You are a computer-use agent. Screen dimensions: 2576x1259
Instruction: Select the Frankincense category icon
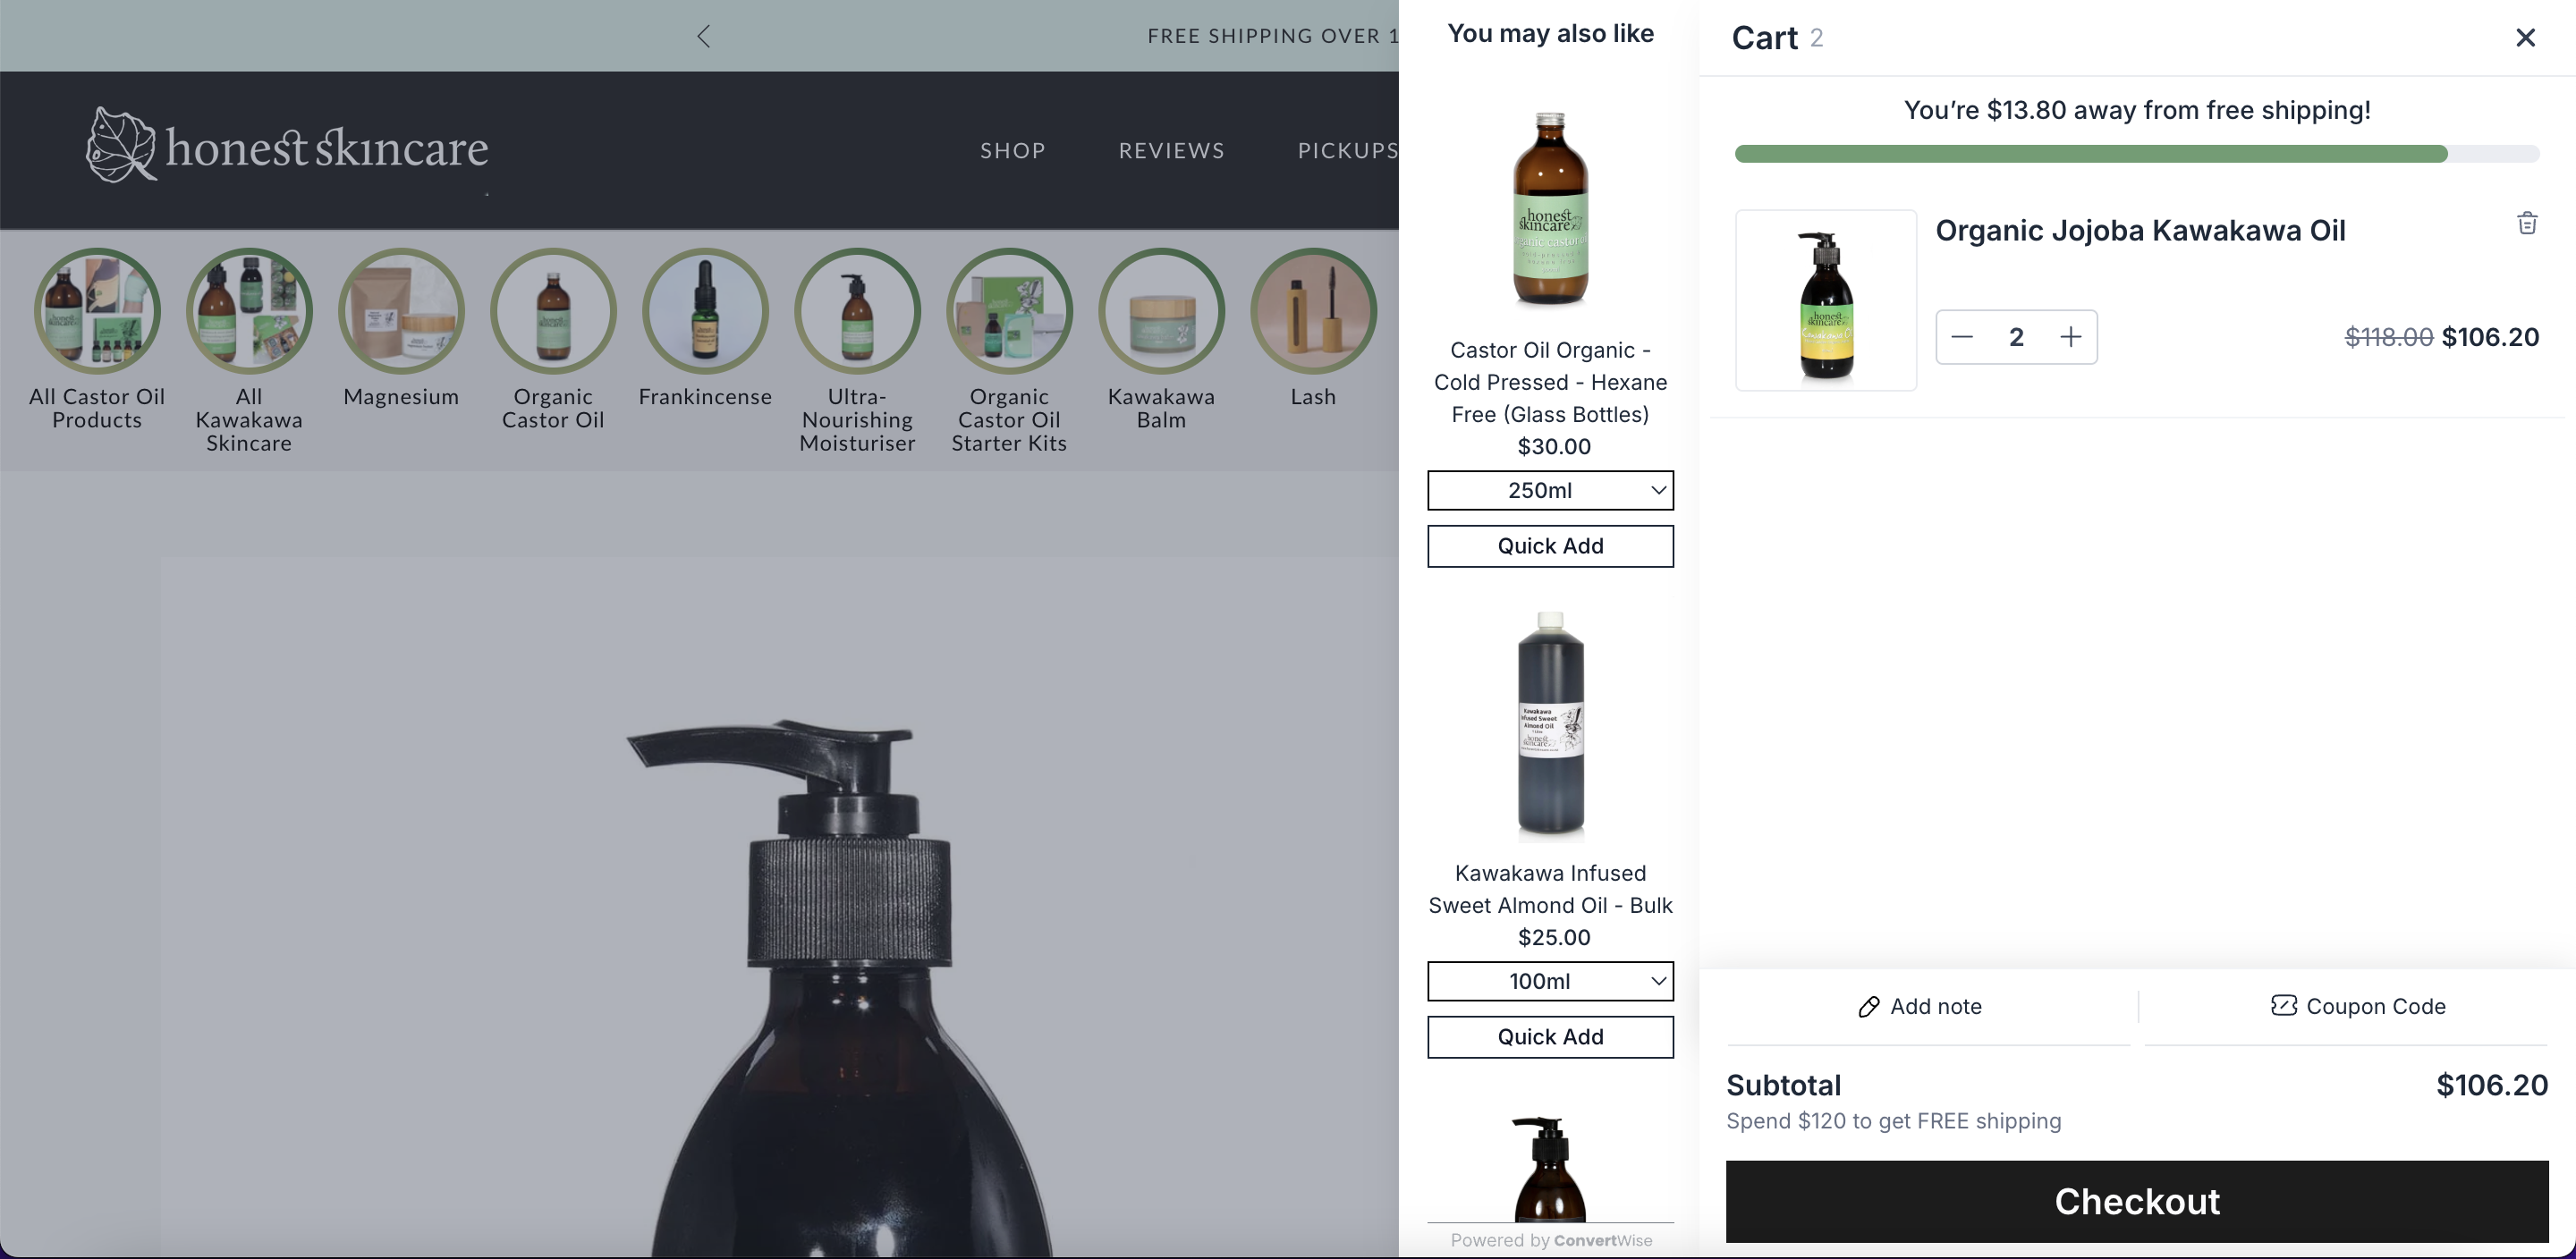[705, 311]
